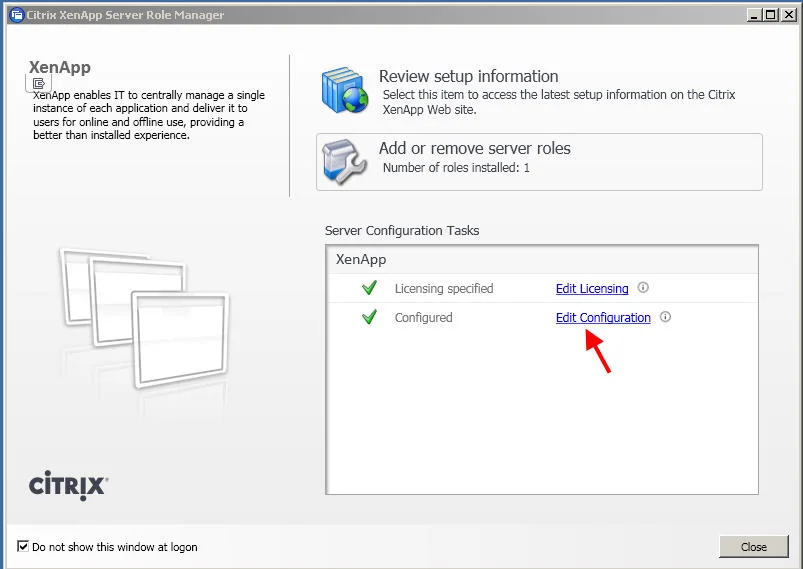Click the info icon beside Edit Licensing
Screen dimensions: 803x569
coord(643,287)
